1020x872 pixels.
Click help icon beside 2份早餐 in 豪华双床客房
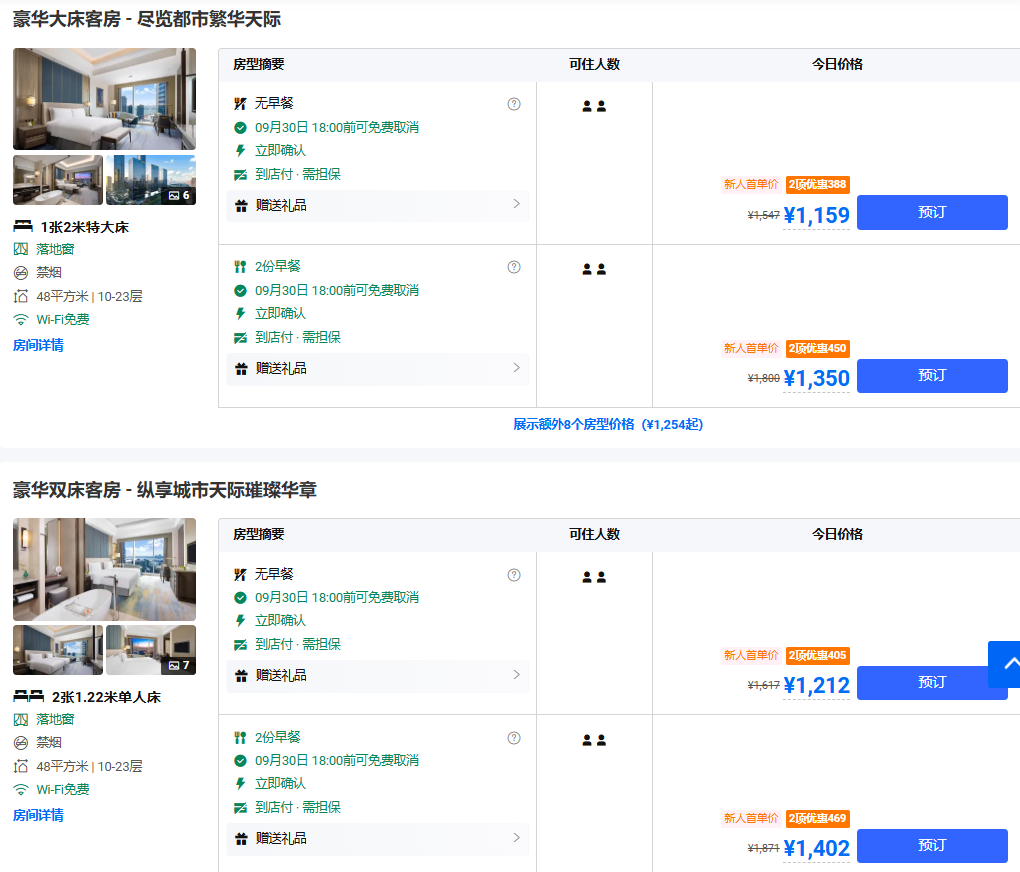click(x=514, y=738)
